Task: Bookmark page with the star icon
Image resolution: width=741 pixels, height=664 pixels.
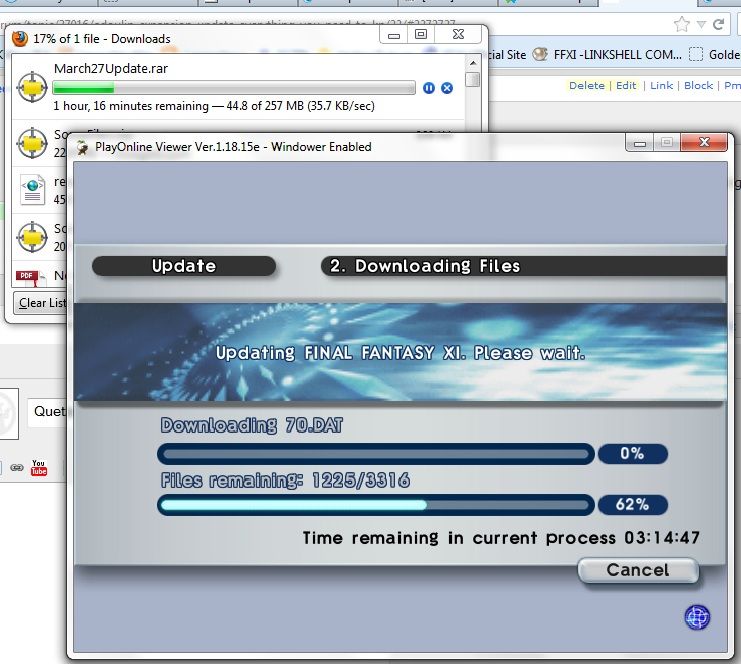Action: [x=682, y=24]
